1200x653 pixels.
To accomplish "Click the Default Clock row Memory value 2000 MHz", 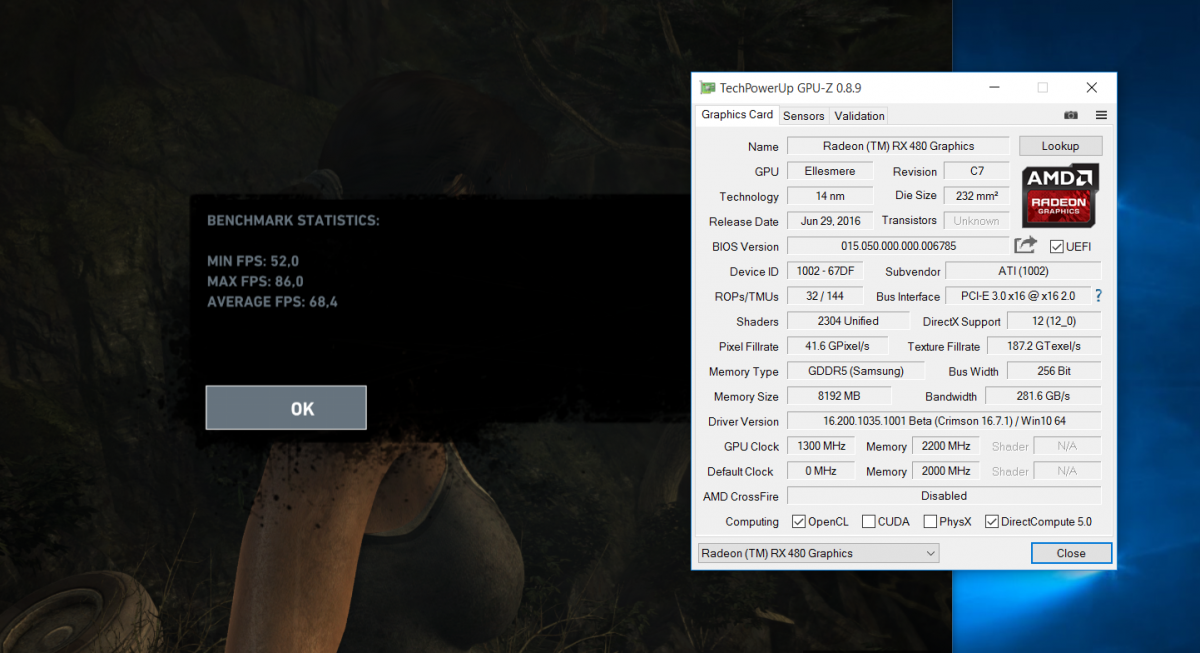I will [x=946, y=471].
